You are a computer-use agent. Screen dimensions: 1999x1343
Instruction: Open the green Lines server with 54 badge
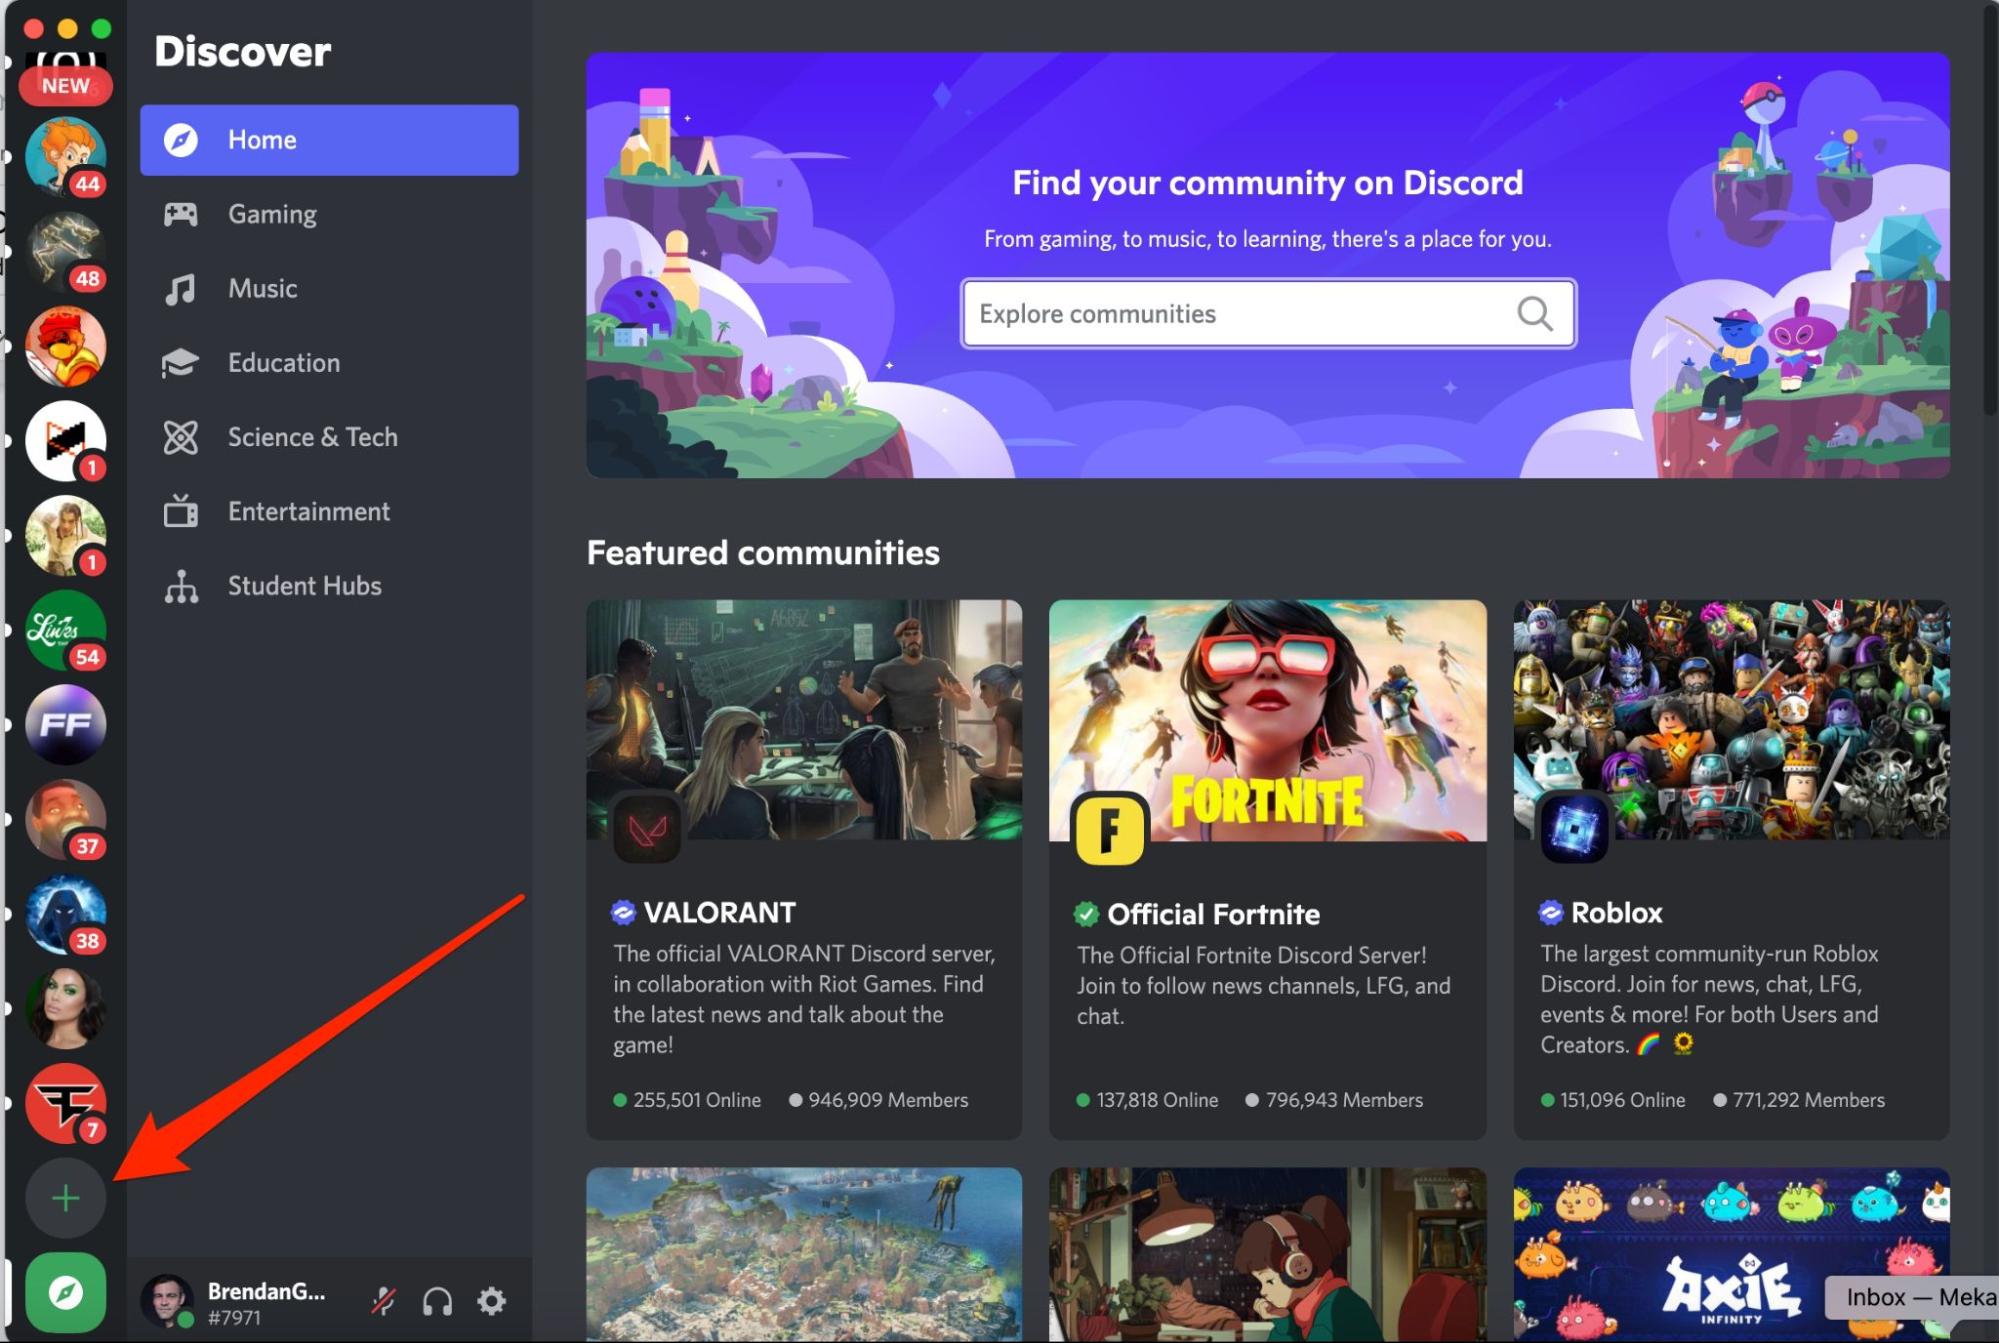[x=66, y=630]
